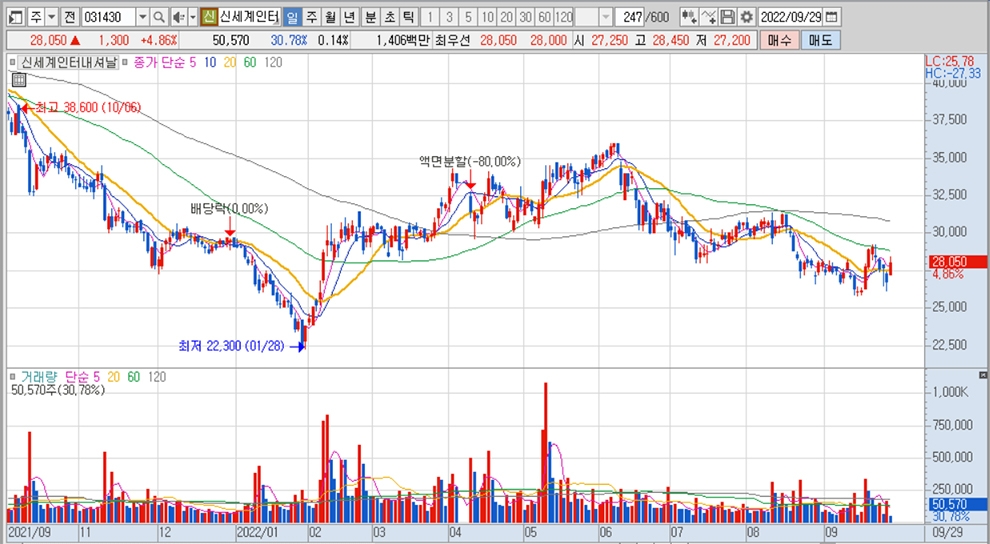Click the speaker sound icon
Screen dimensions: 990x544
[179, 16]
